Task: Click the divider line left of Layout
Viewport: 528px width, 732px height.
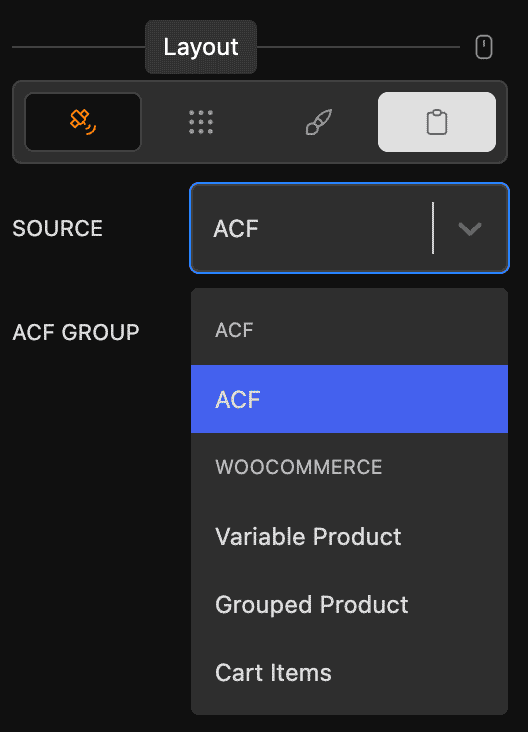Action: tap(78, 47)
